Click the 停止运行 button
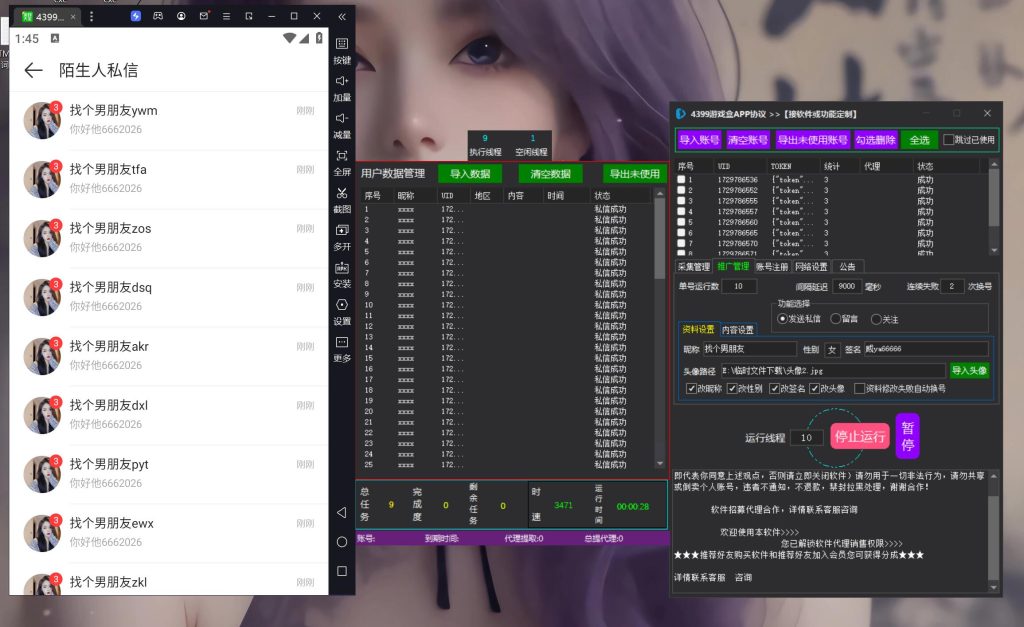This screenshot has width=1024, height=627. 860,436
